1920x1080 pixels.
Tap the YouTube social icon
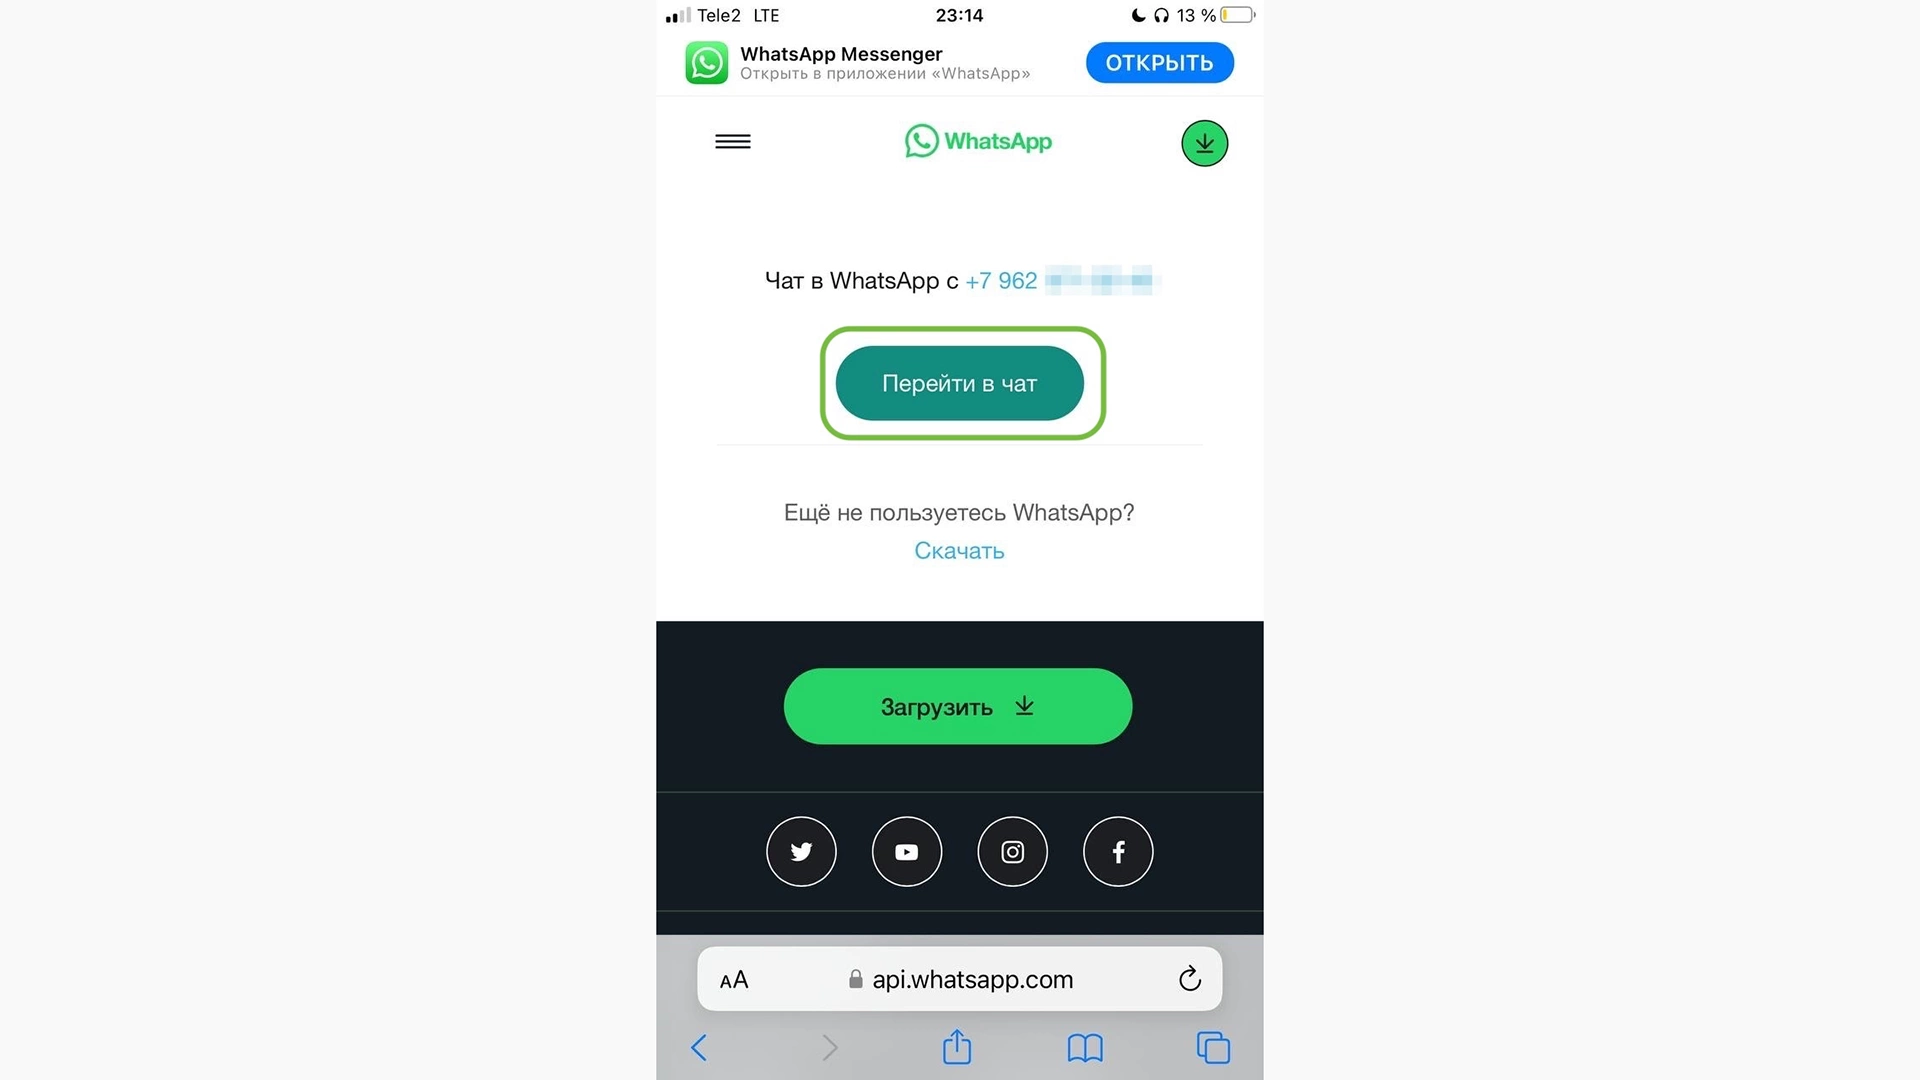click(x=906, y=851)
